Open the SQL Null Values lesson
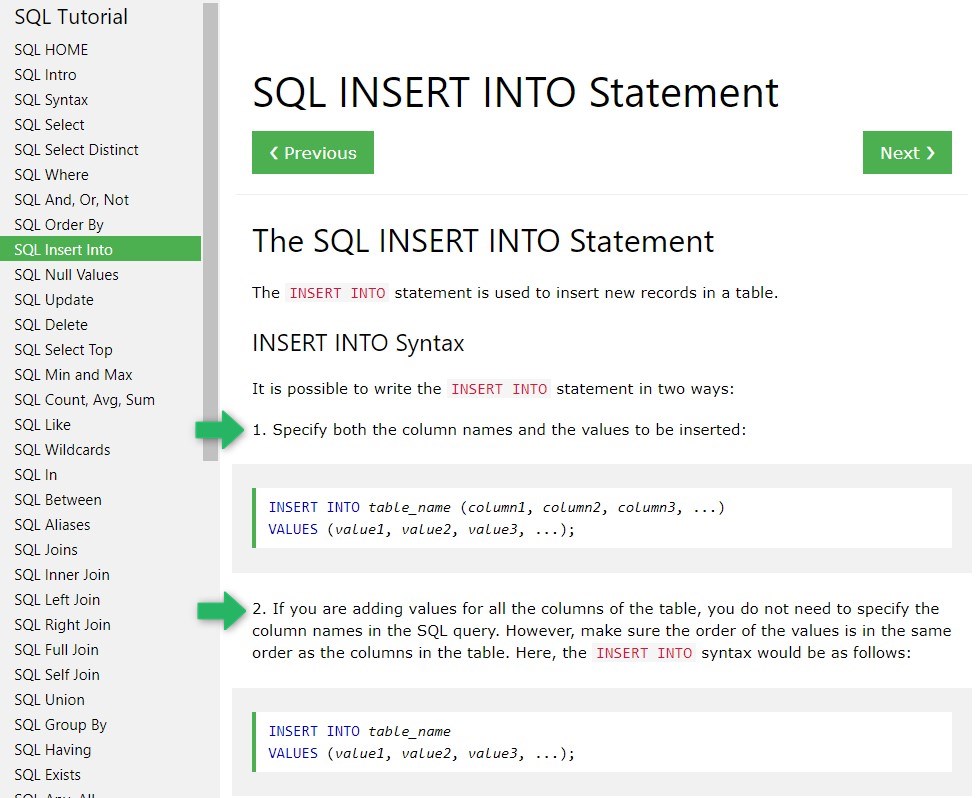 point(66,274)
